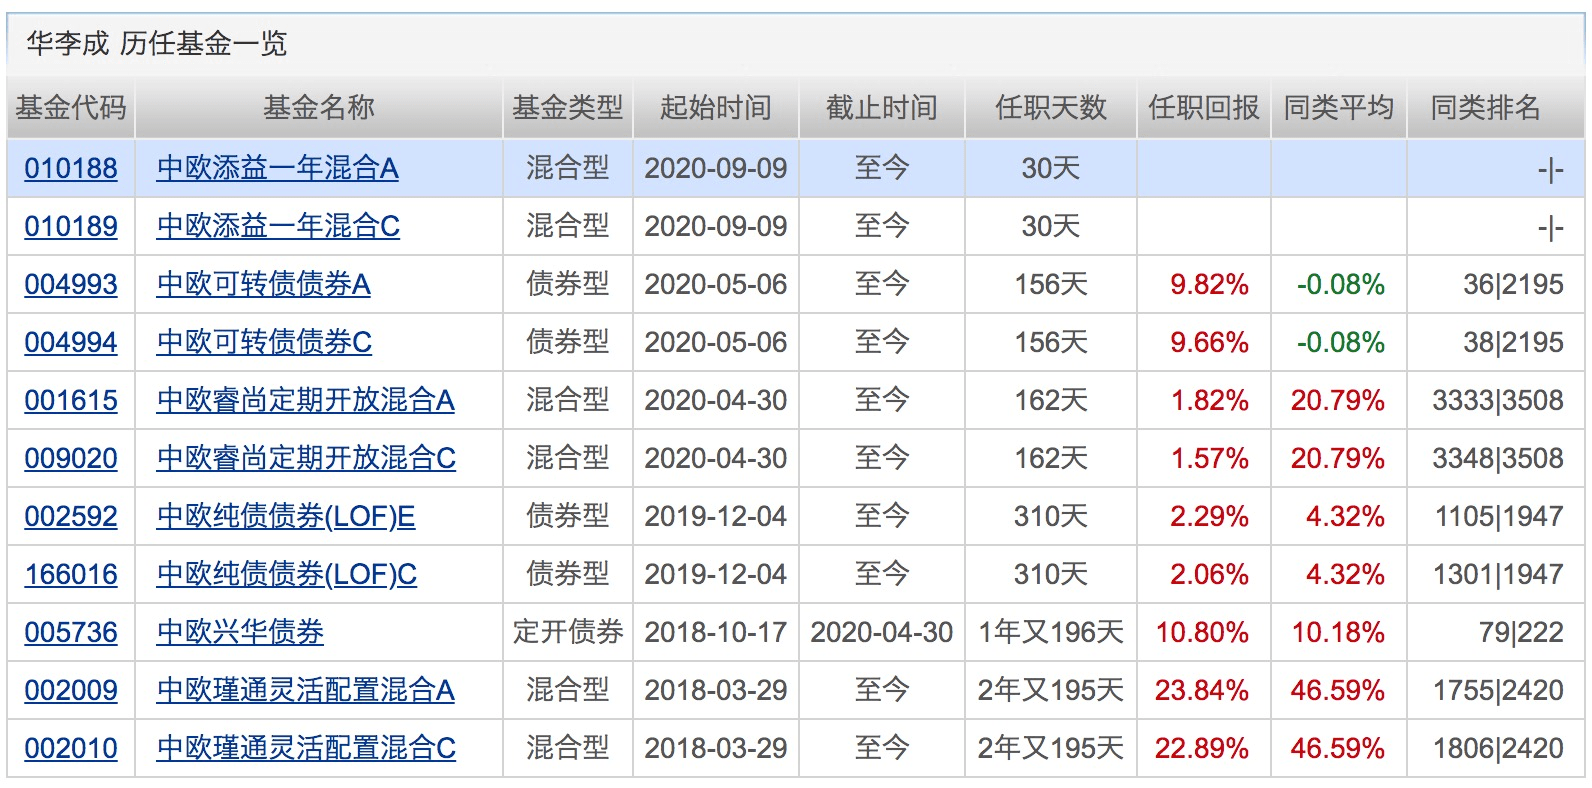The height and width of the screenshot is (788, 1592).
Task: Select return value 22.89%
Action: pyautogui.click(x=1202, y=749)
